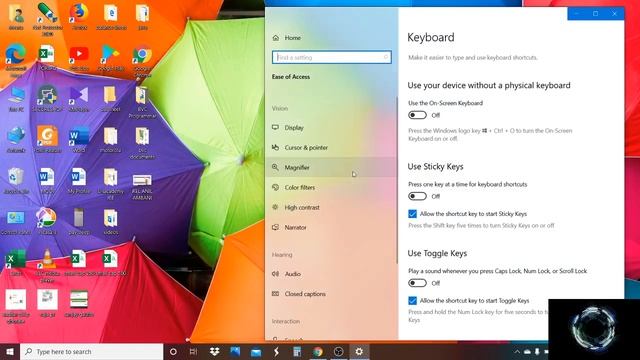Open the Windows Start menu
The height and width of the screenshot is (360, 640).
(x=10, y=351)
